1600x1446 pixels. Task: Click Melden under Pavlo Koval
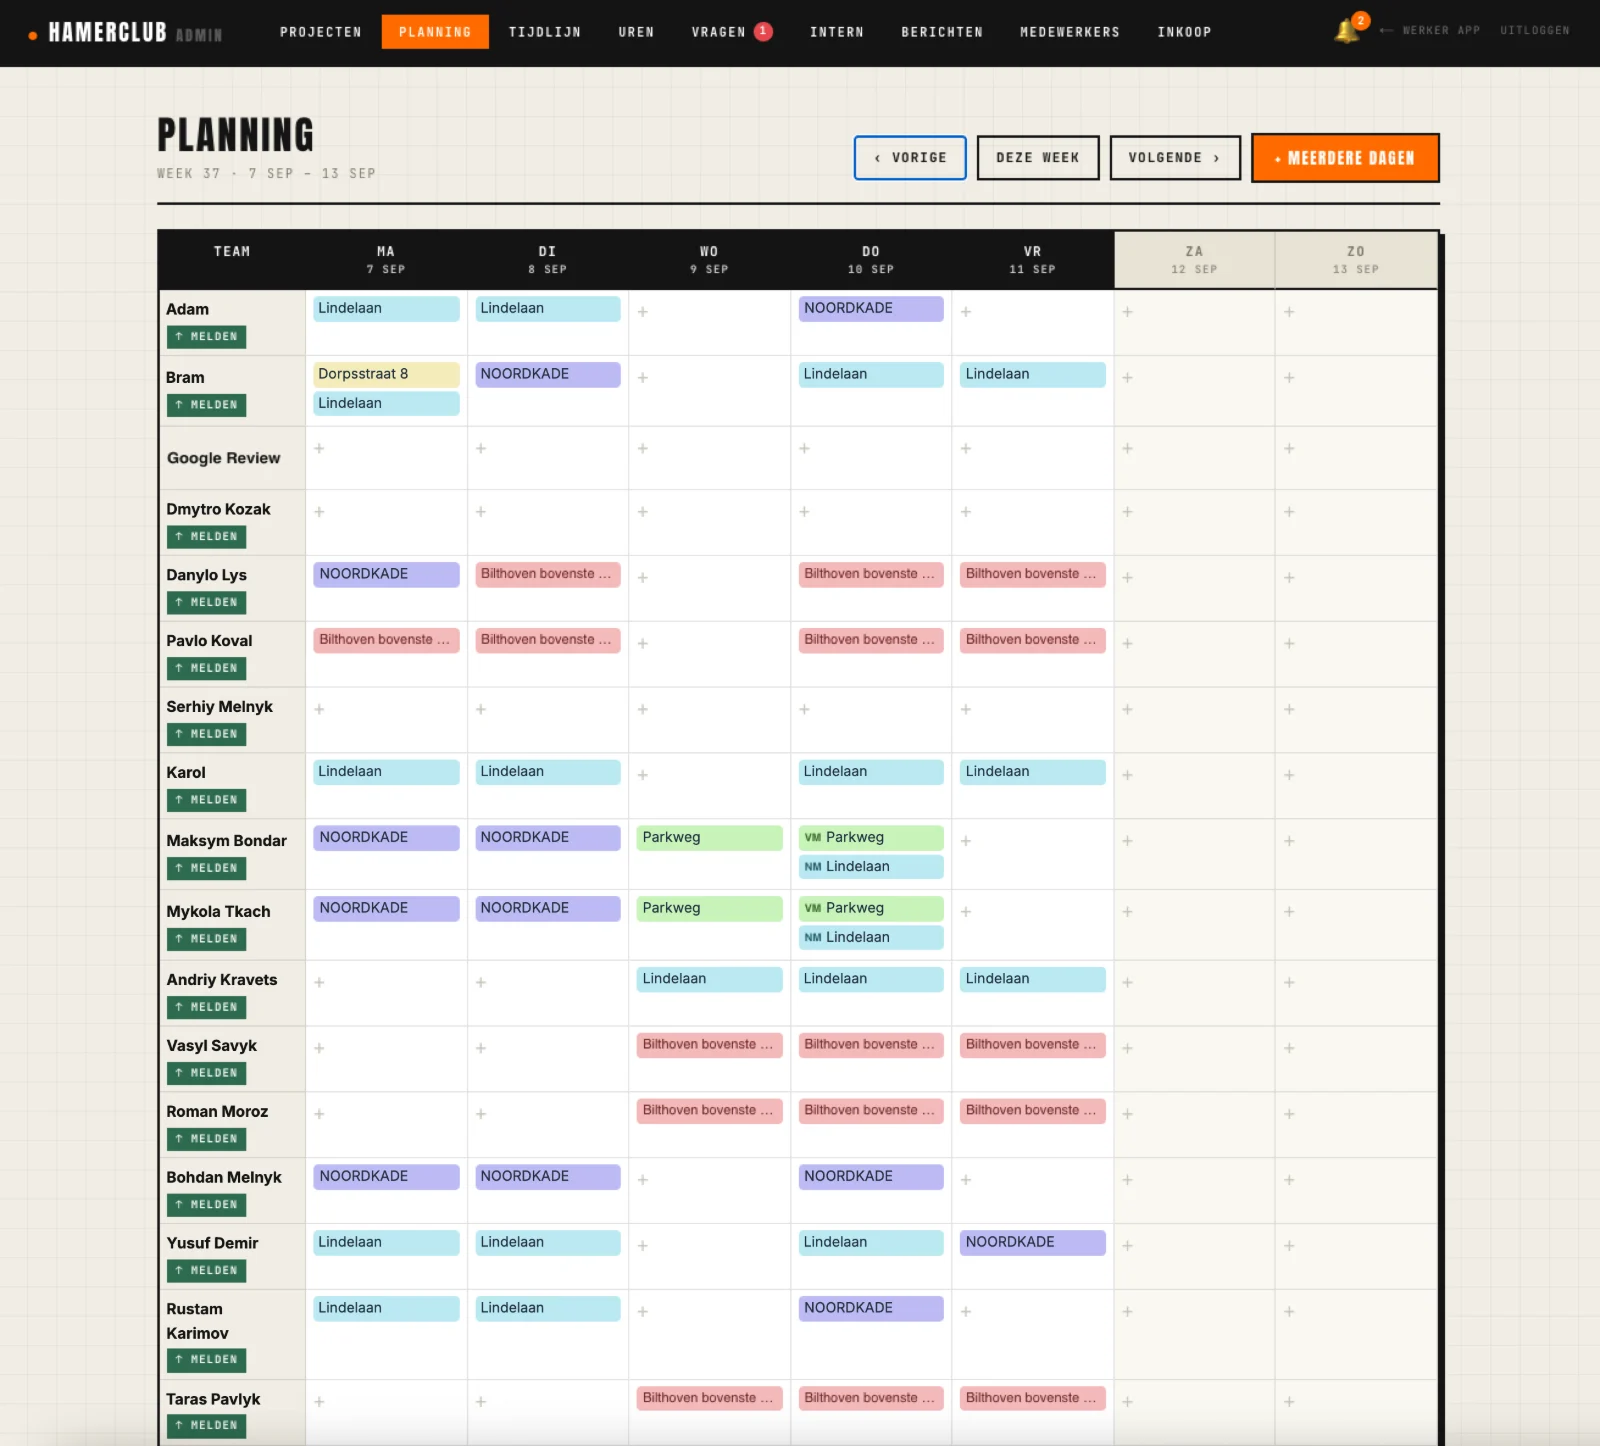pos(206,668)
